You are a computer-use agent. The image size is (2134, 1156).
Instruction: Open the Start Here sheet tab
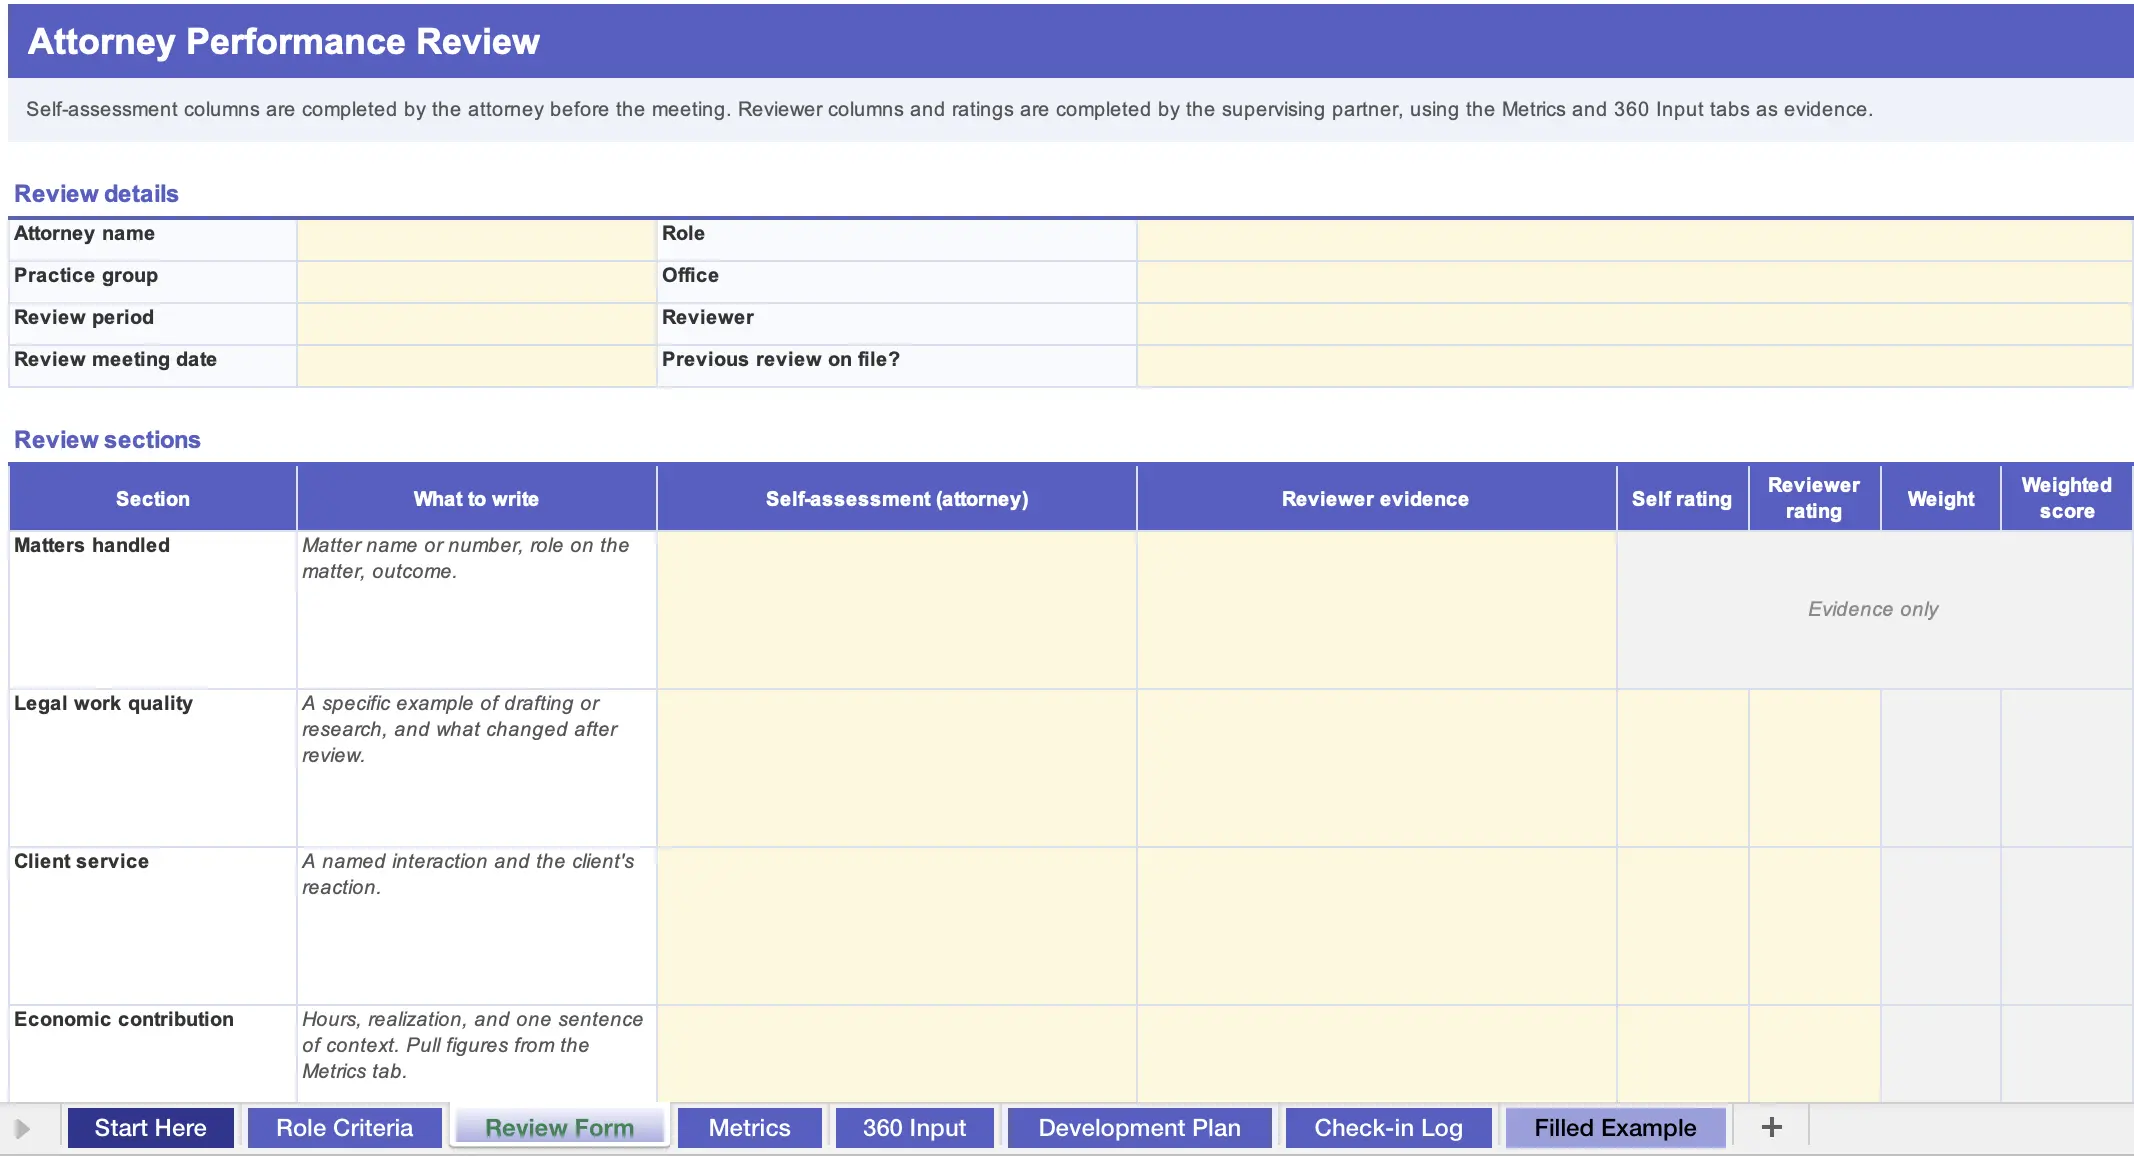[150, 1128]
